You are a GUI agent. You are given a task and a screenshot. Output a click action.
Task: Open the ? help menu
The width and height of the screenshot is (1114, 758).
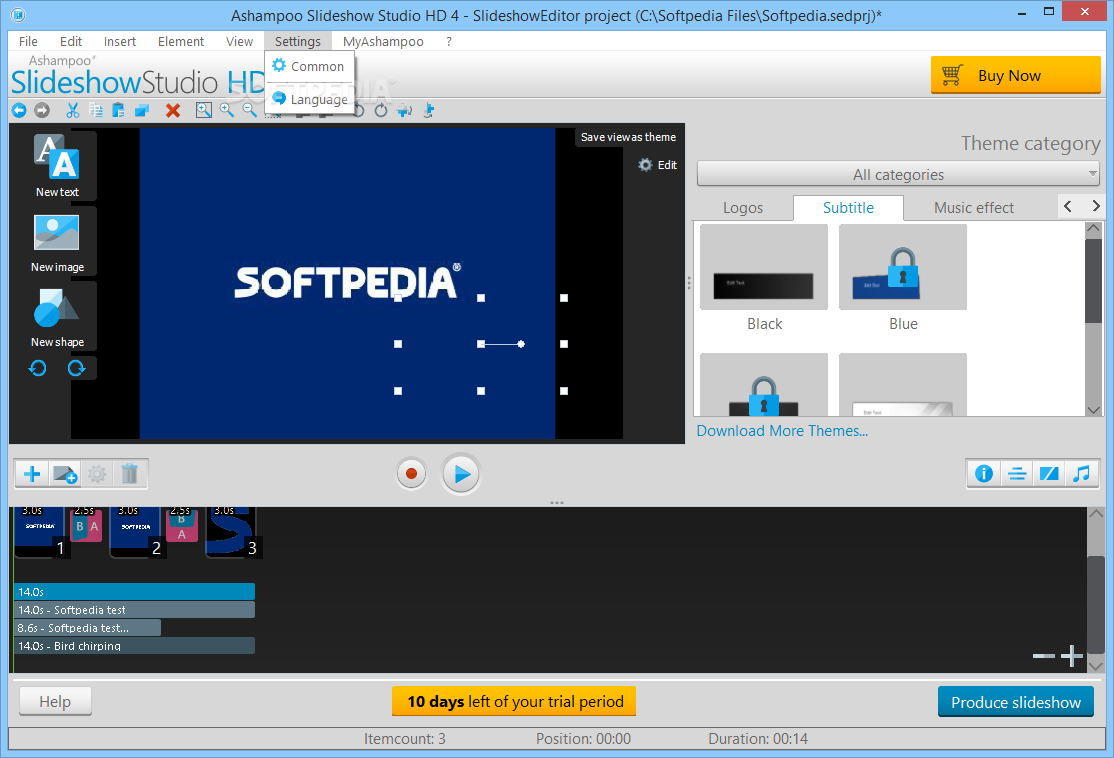(449, 42)
